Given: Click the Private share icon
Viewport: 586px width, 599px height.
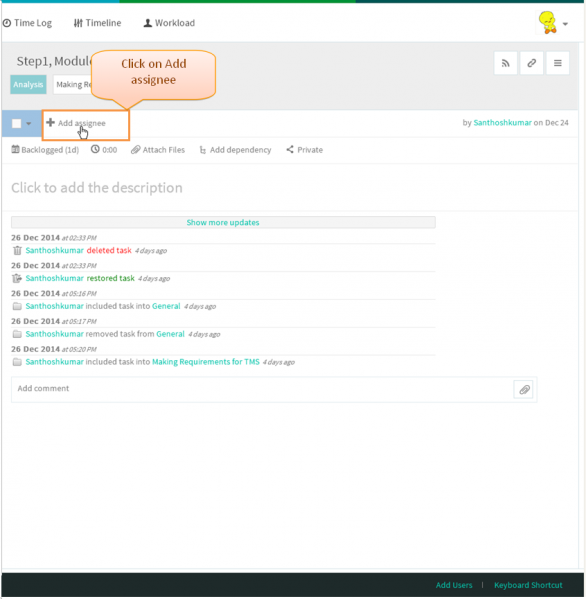Looking at the screenshot, I should (290, 149).
